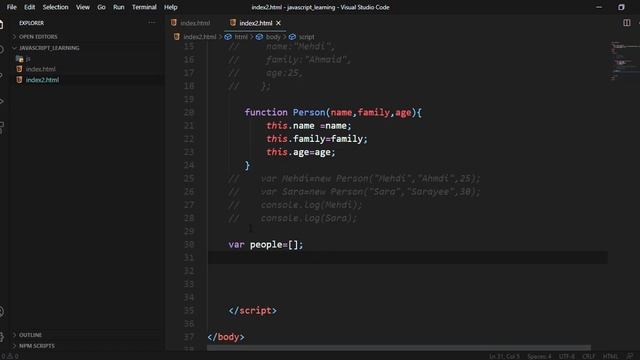The width and height of the screenshot is (640, 360).
Task: Open the Edit menu
Action: pyautogui.click(x=29, y=7)
